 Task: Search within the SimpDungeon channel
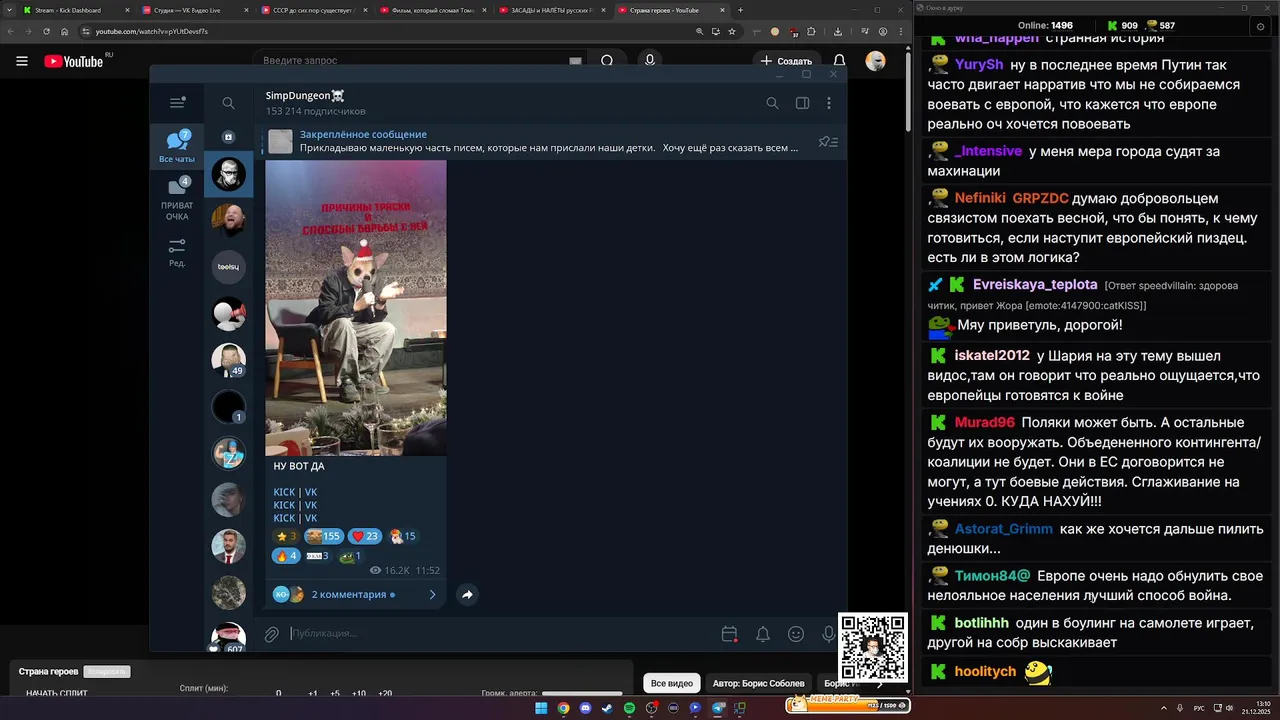point(772,103)
